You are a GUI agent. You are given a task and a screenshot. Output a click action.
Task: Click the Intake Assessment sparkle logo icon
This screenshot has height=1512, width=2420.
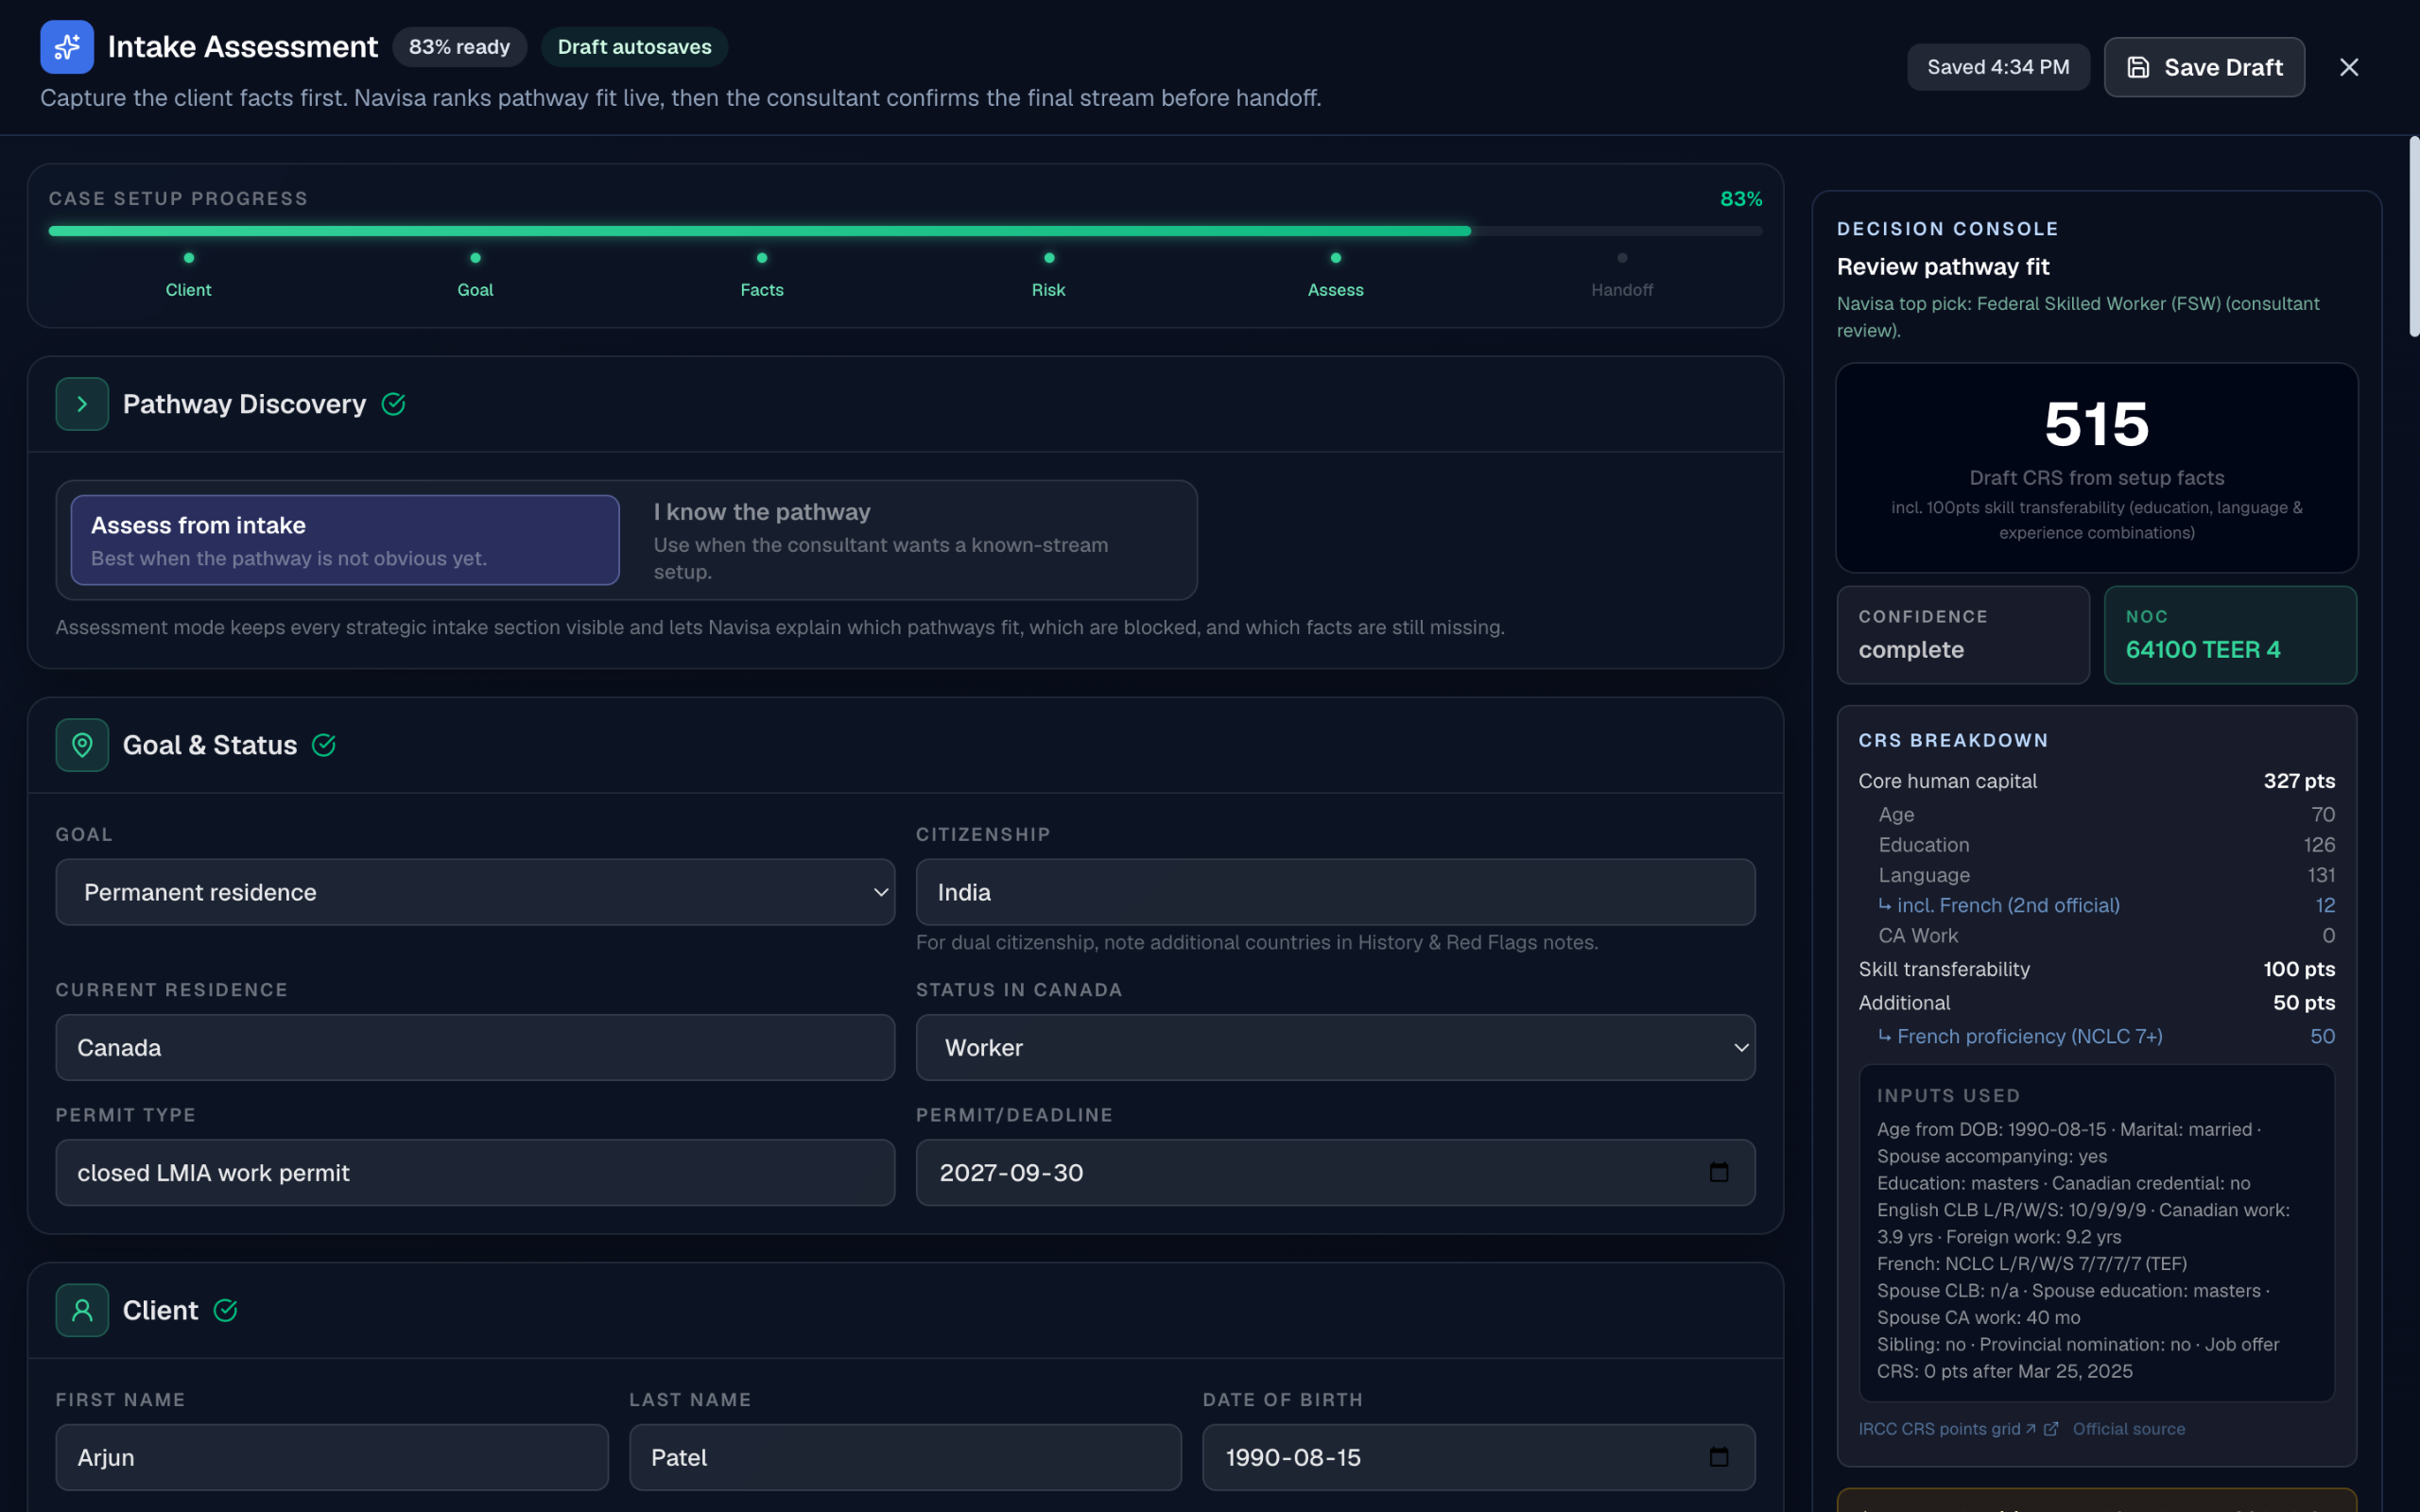pos(67,47)
